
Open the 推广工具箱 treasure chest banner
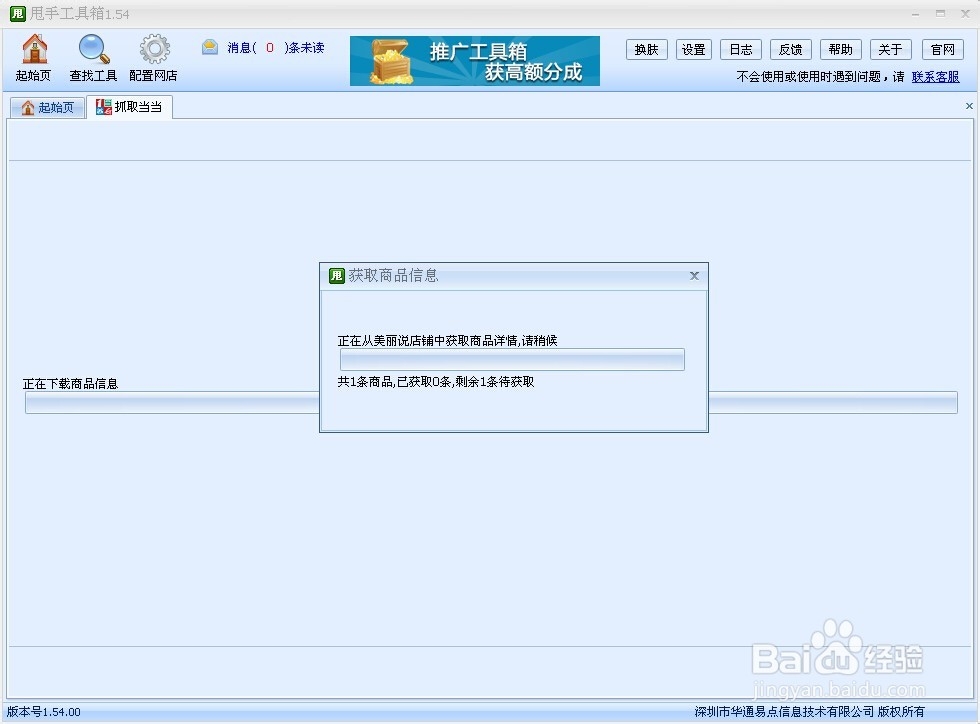(473, 60)
